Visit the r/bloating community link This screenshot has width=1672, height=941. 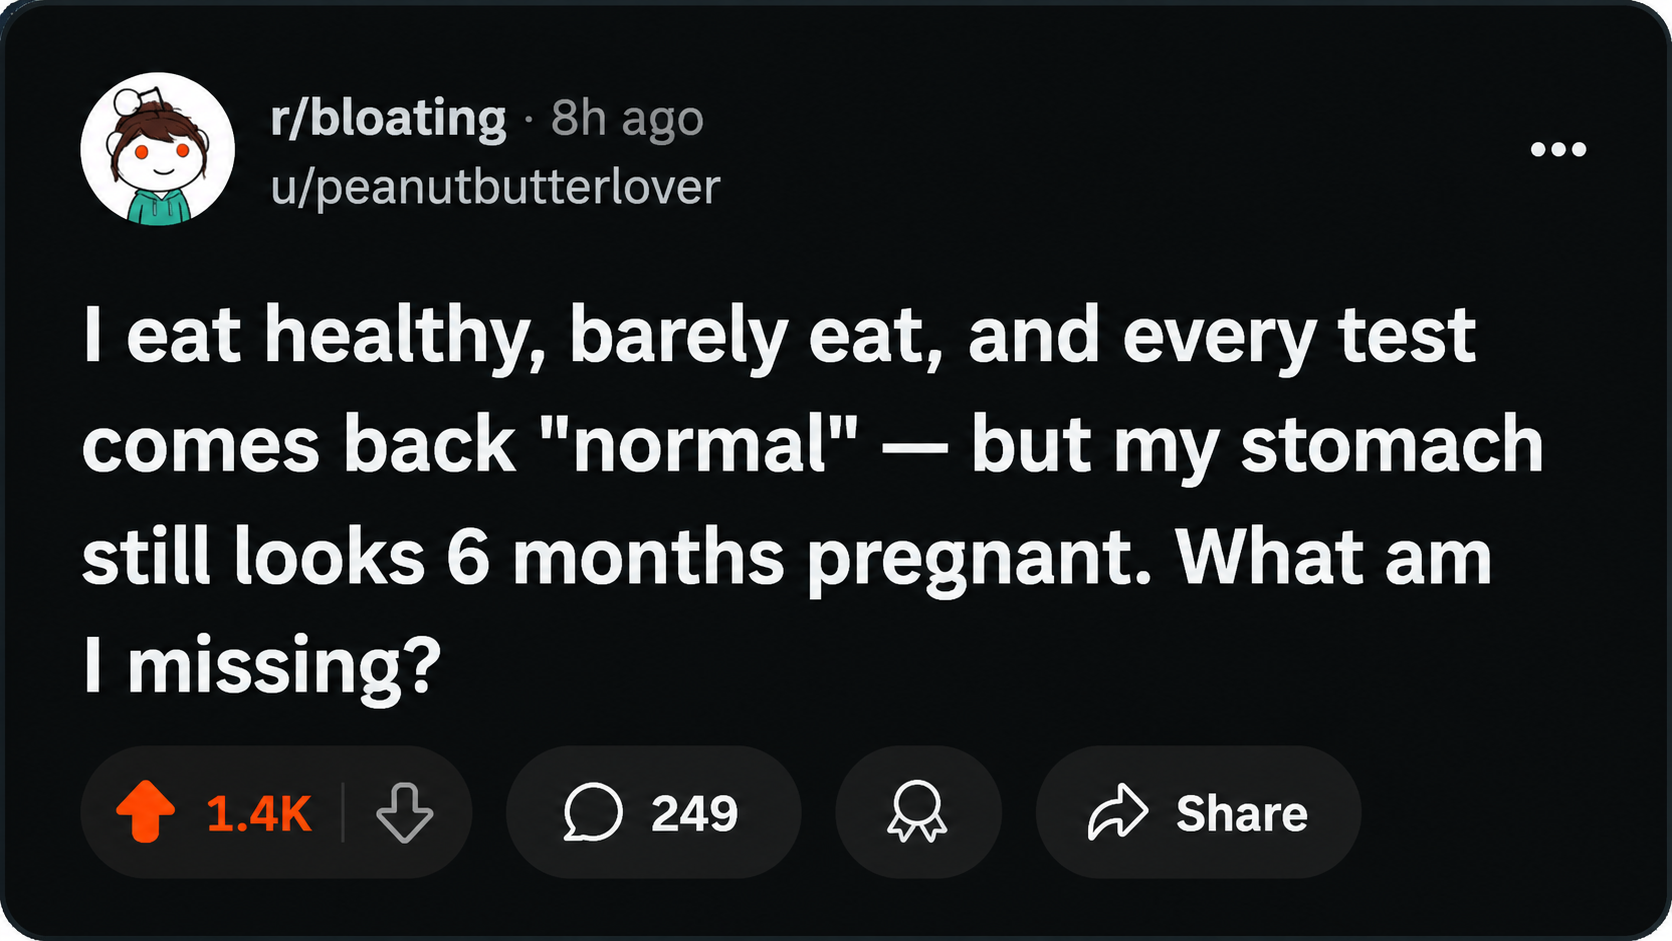click(388, 119)
